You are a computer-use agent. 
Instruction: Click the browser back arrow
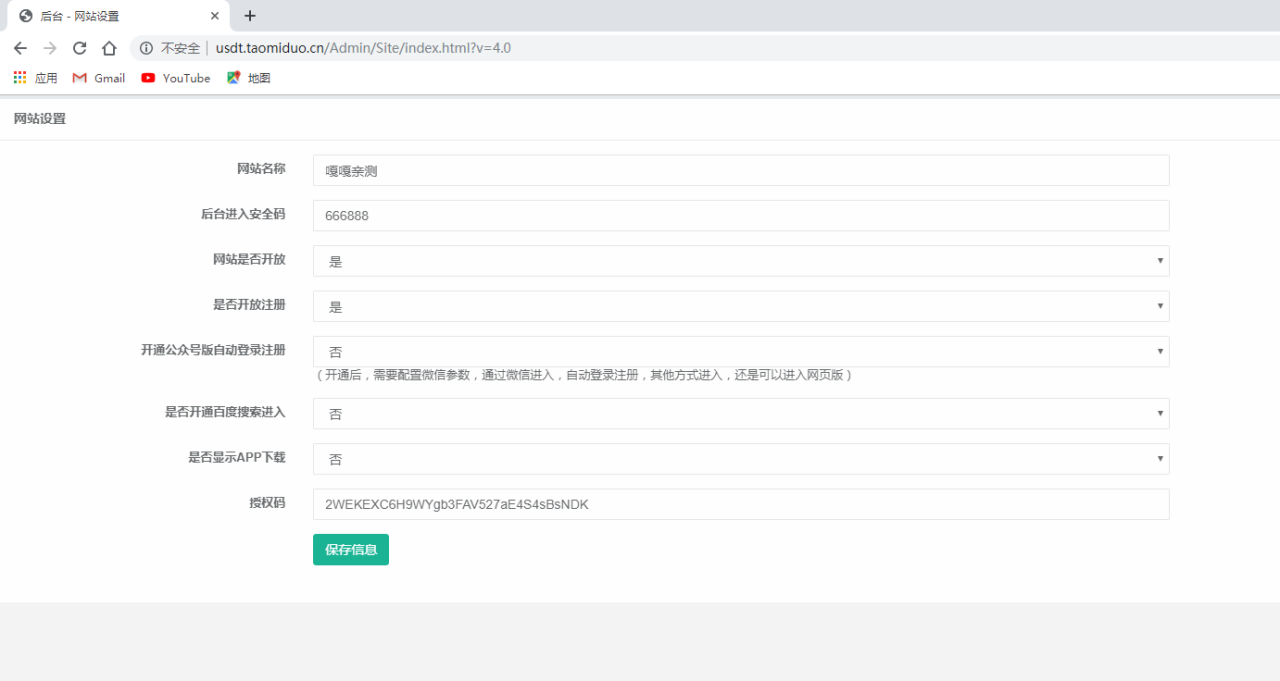(x=20, y=48)
